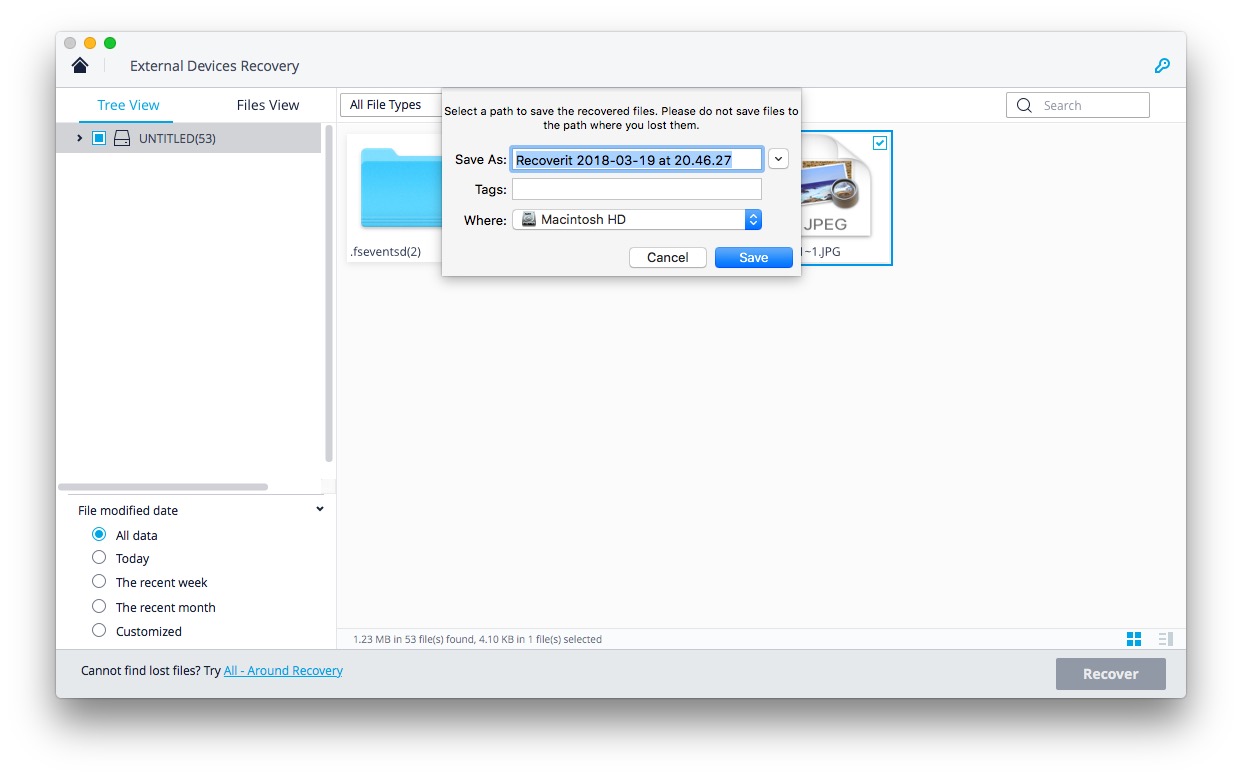Image resolution: width=1242 pixels, height=778 pixels.
Task: Switch to list view using bottom-right icon
Action: (x=1164, y=638)
